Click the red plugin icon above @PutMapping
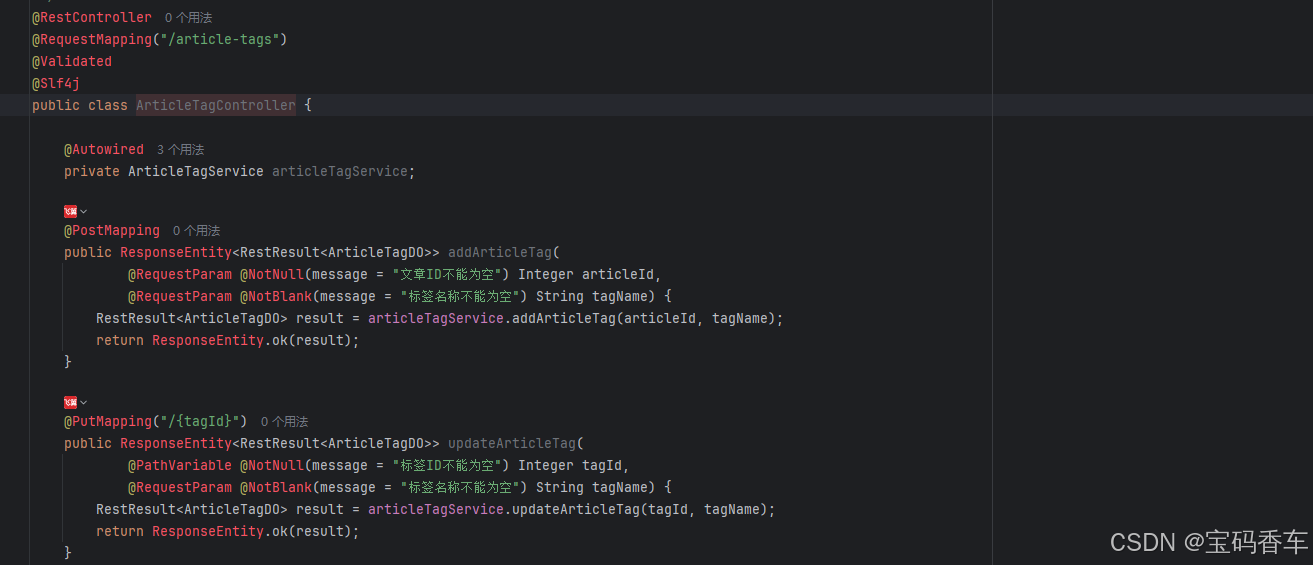The width and height of the screenshot is (1313, 565). (x=70, y=402)
